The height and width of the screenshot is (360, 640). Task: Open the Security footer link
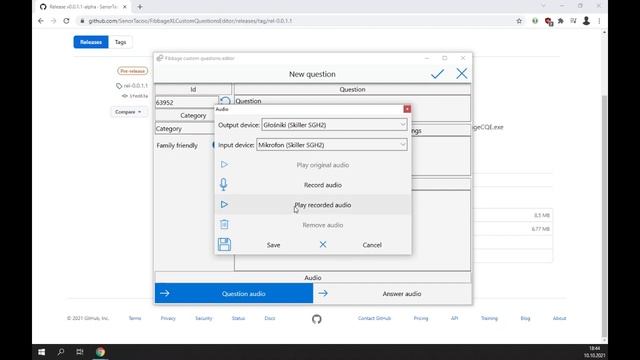click(203, 318)
